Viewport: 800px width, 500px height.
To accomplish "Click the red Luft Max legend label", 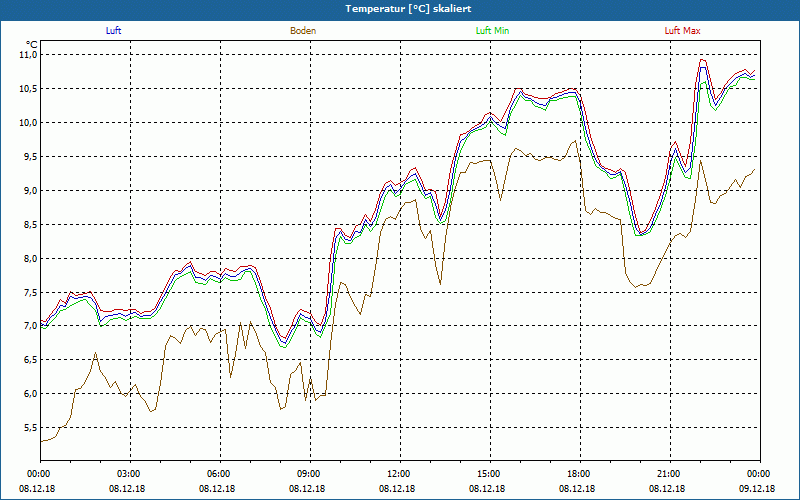I will pos(683,31).
